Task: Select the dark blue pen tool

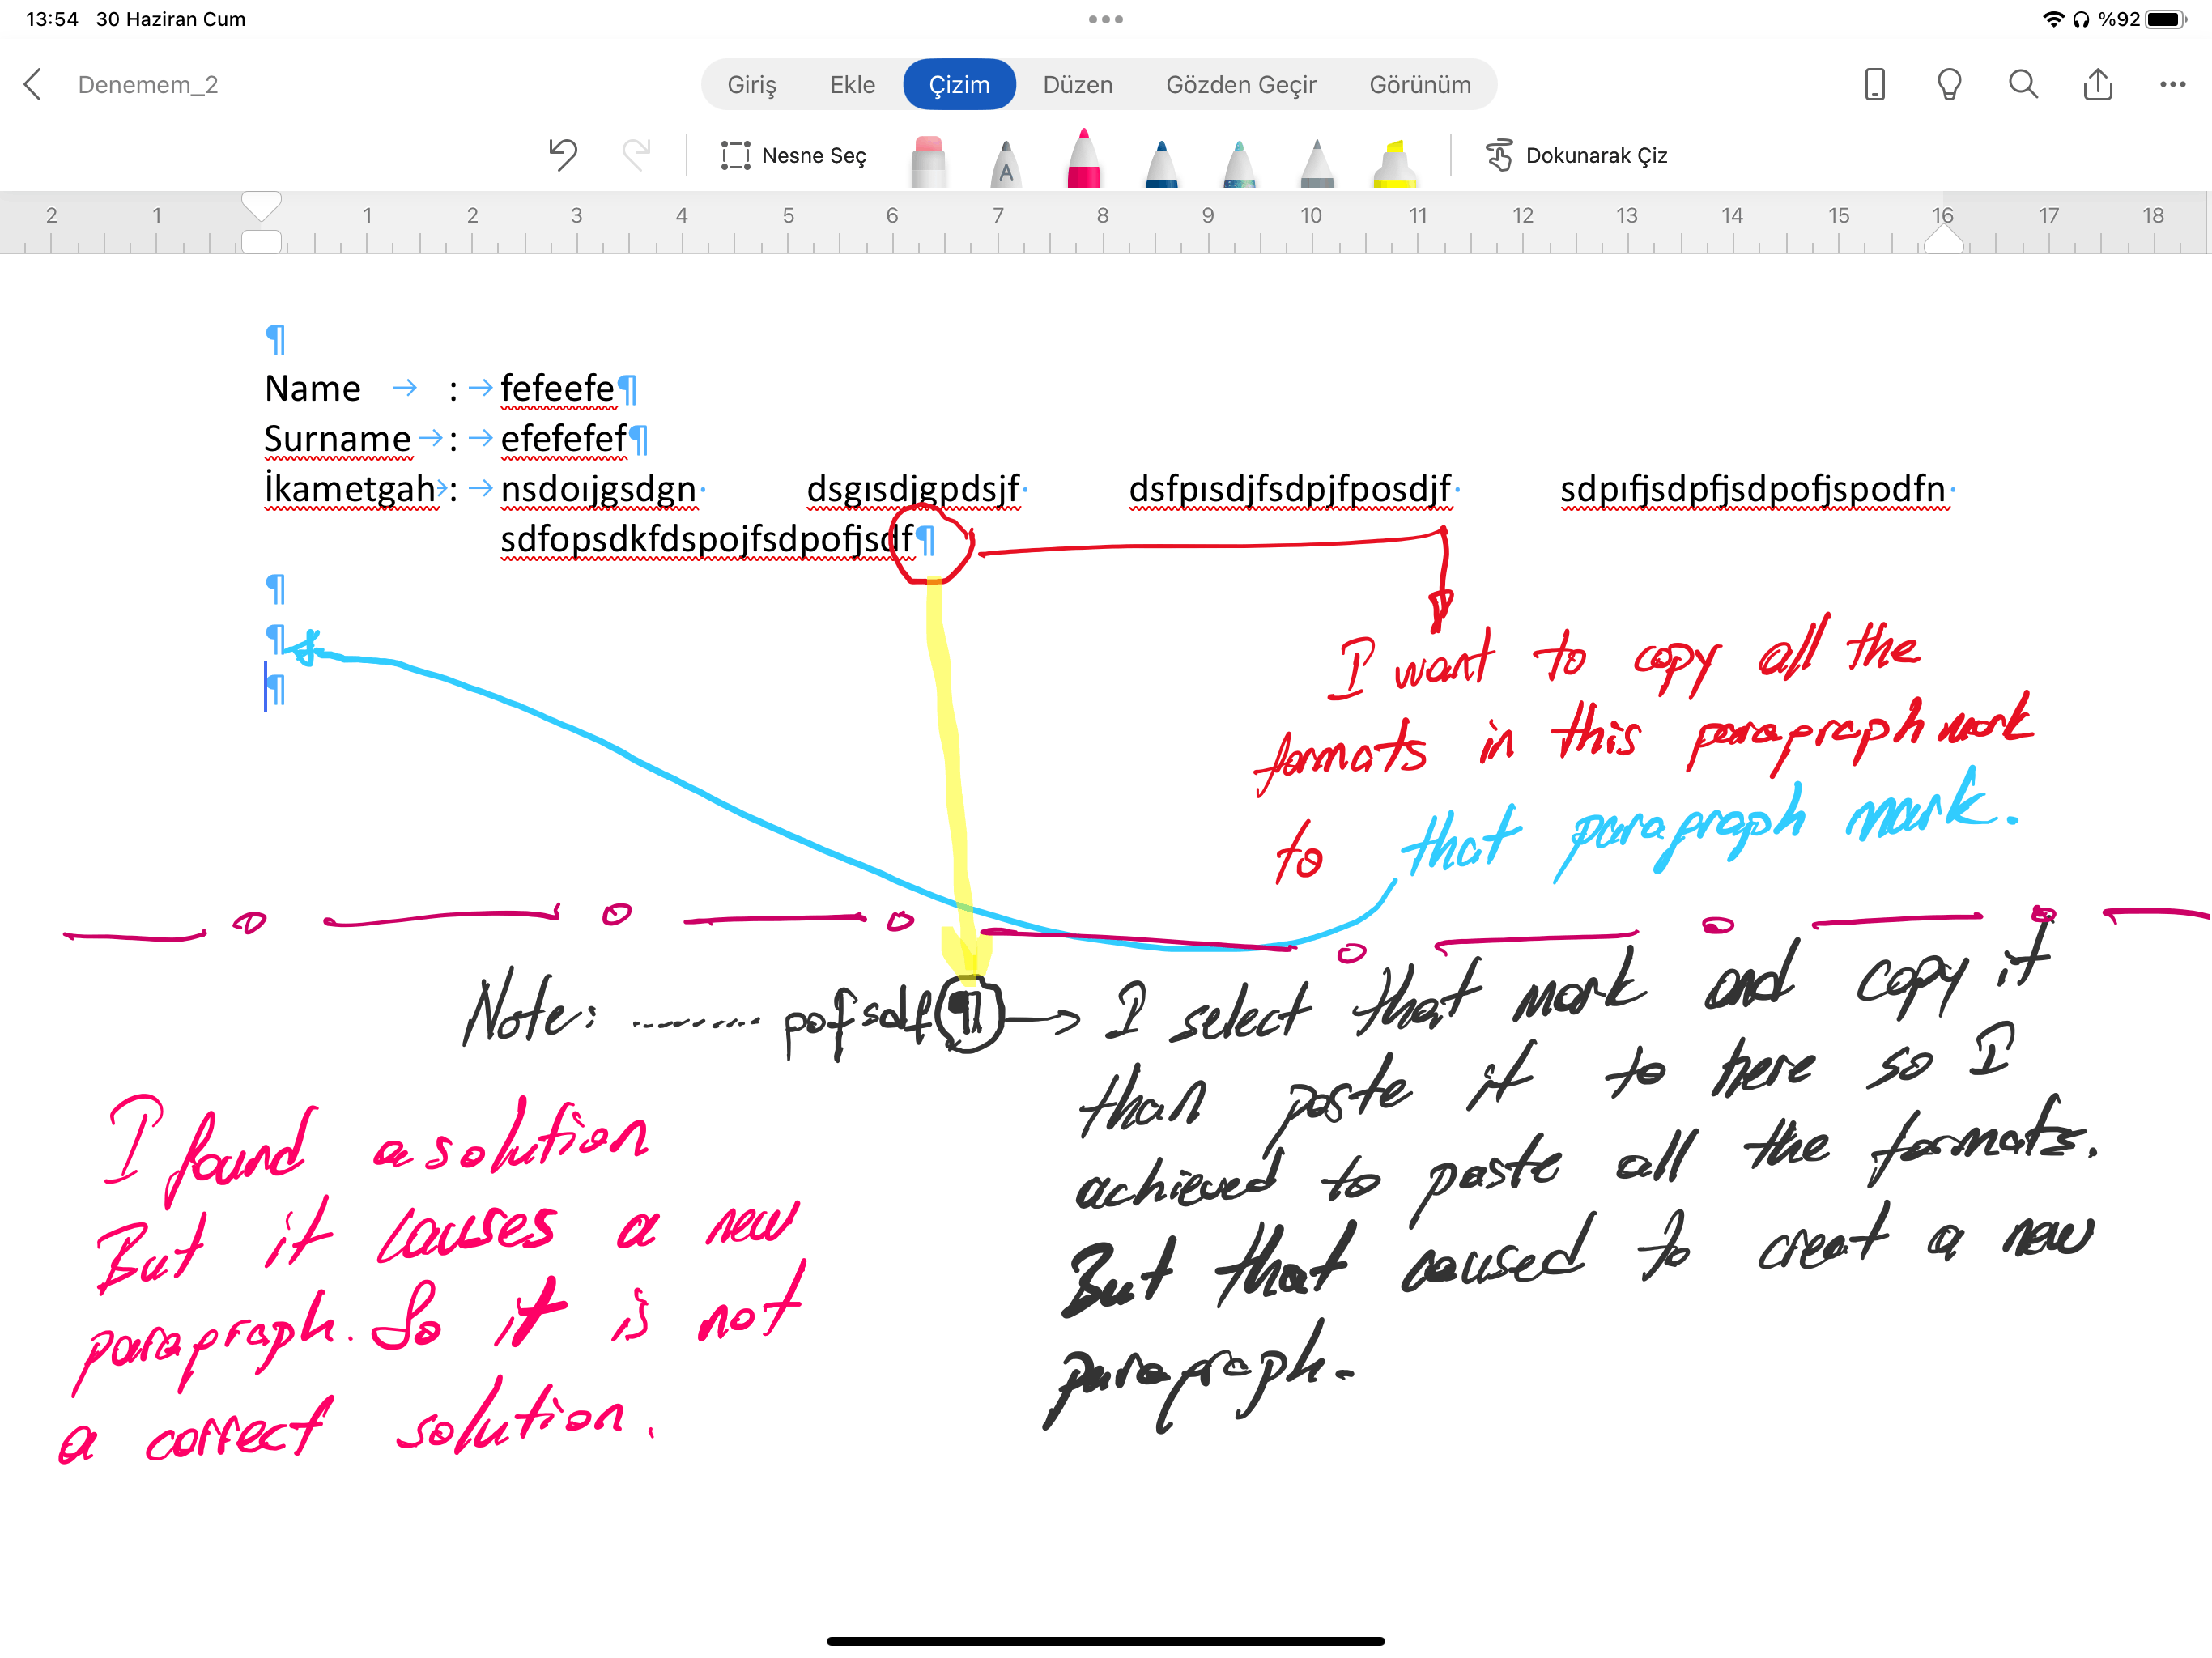Action: pos(1161,162)
